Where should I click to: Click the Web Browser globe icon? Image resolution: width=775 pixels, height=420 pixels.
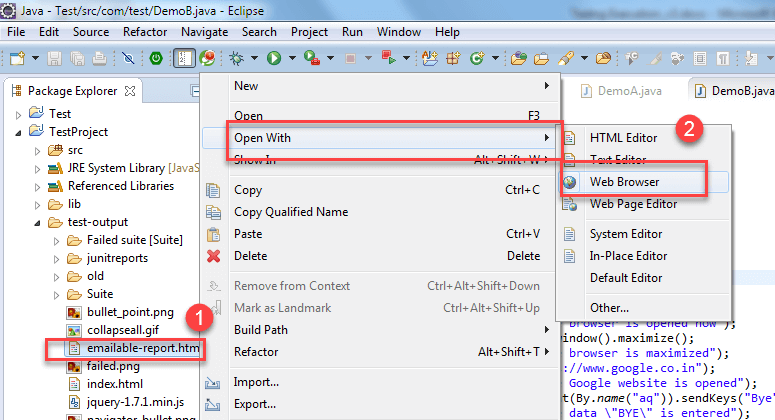pos(570,182)
